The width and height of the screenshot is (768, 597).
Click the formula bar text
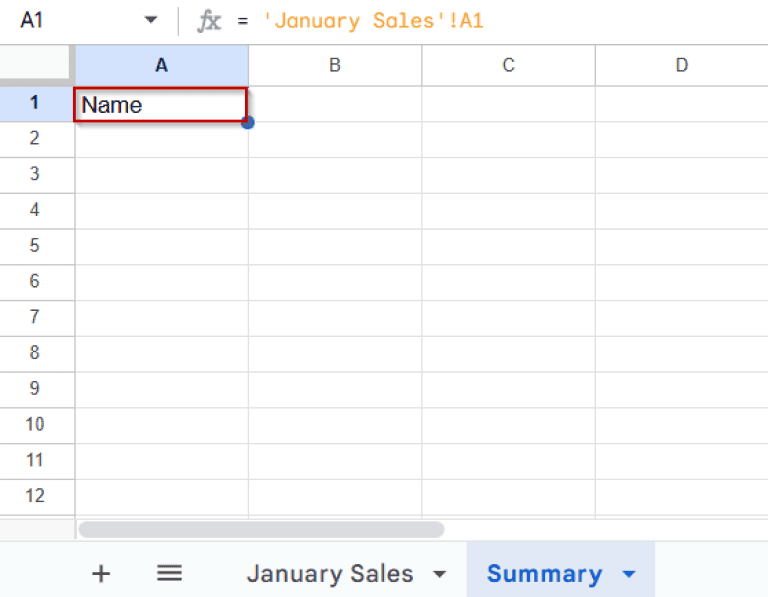(x=373, y=21)
